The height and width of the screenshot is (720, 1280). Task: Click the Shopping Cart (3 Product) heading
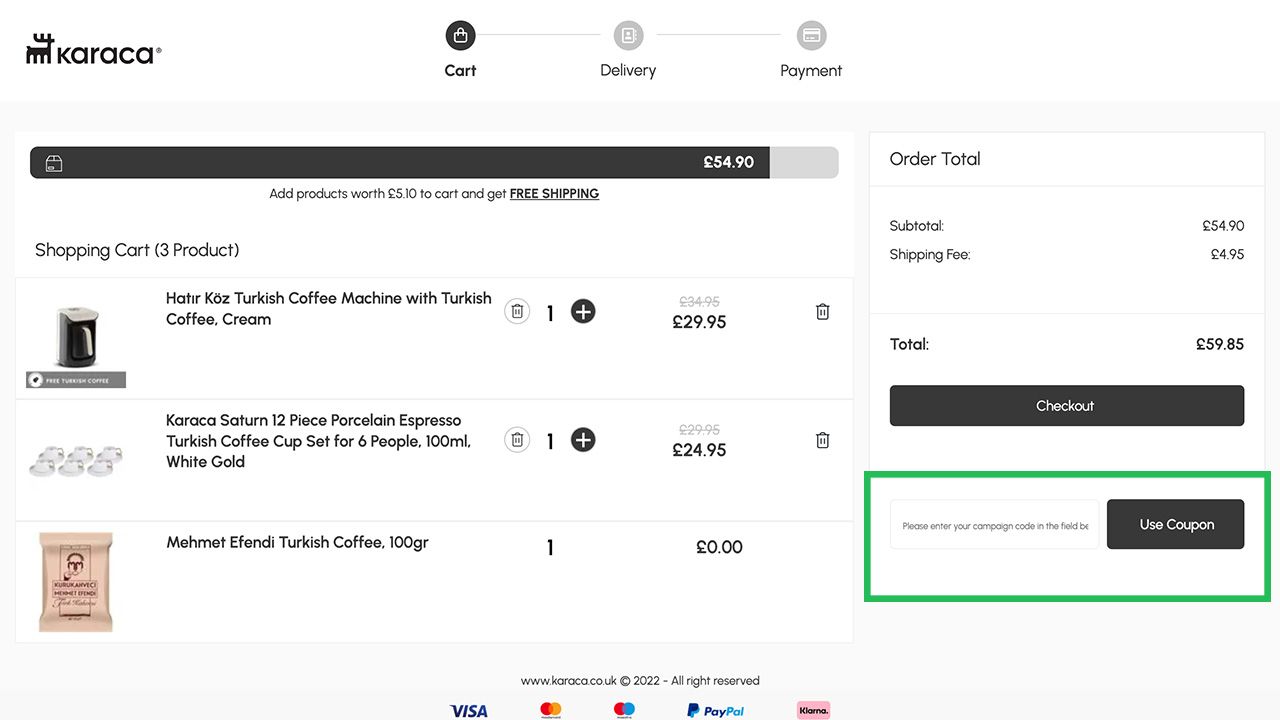pyautogui.click(x=137, y=250)
